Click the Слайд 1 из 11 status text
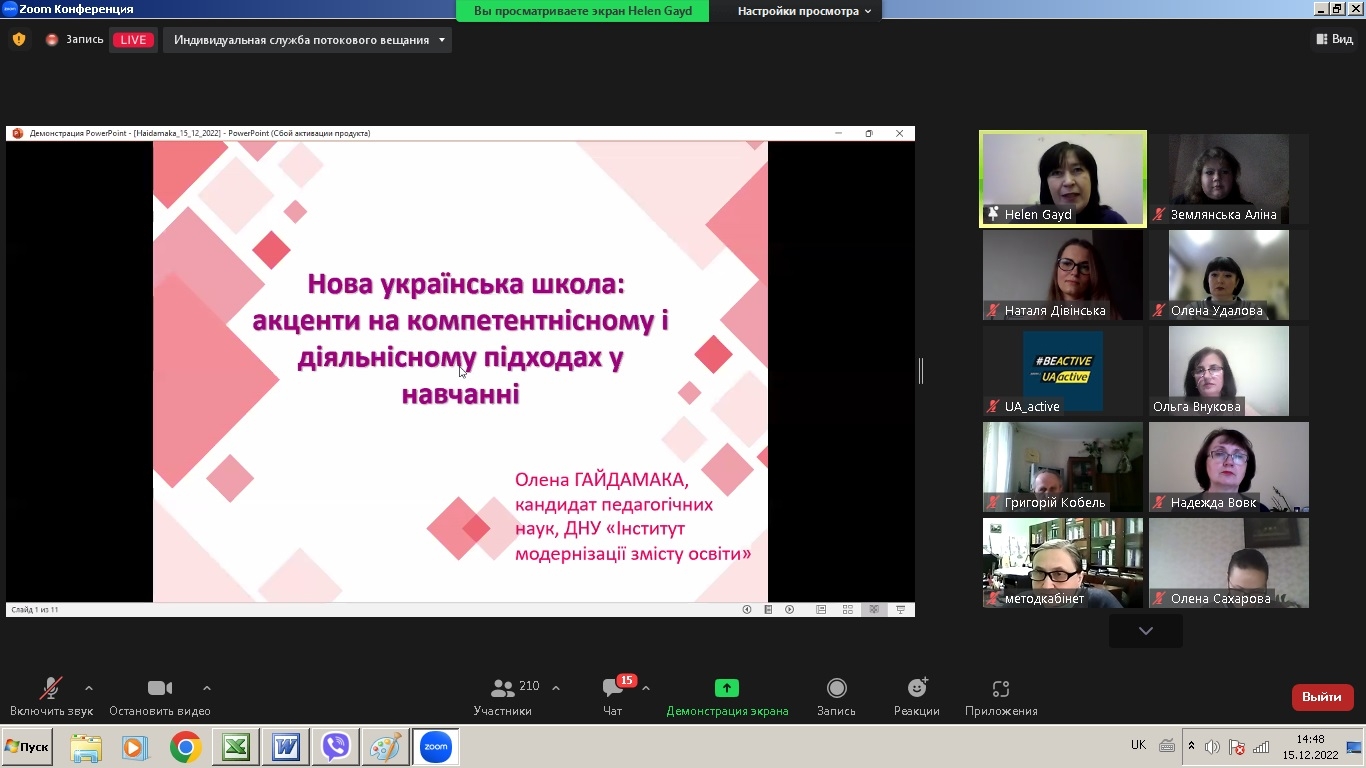1366x768 pixels. coord(35,609)
